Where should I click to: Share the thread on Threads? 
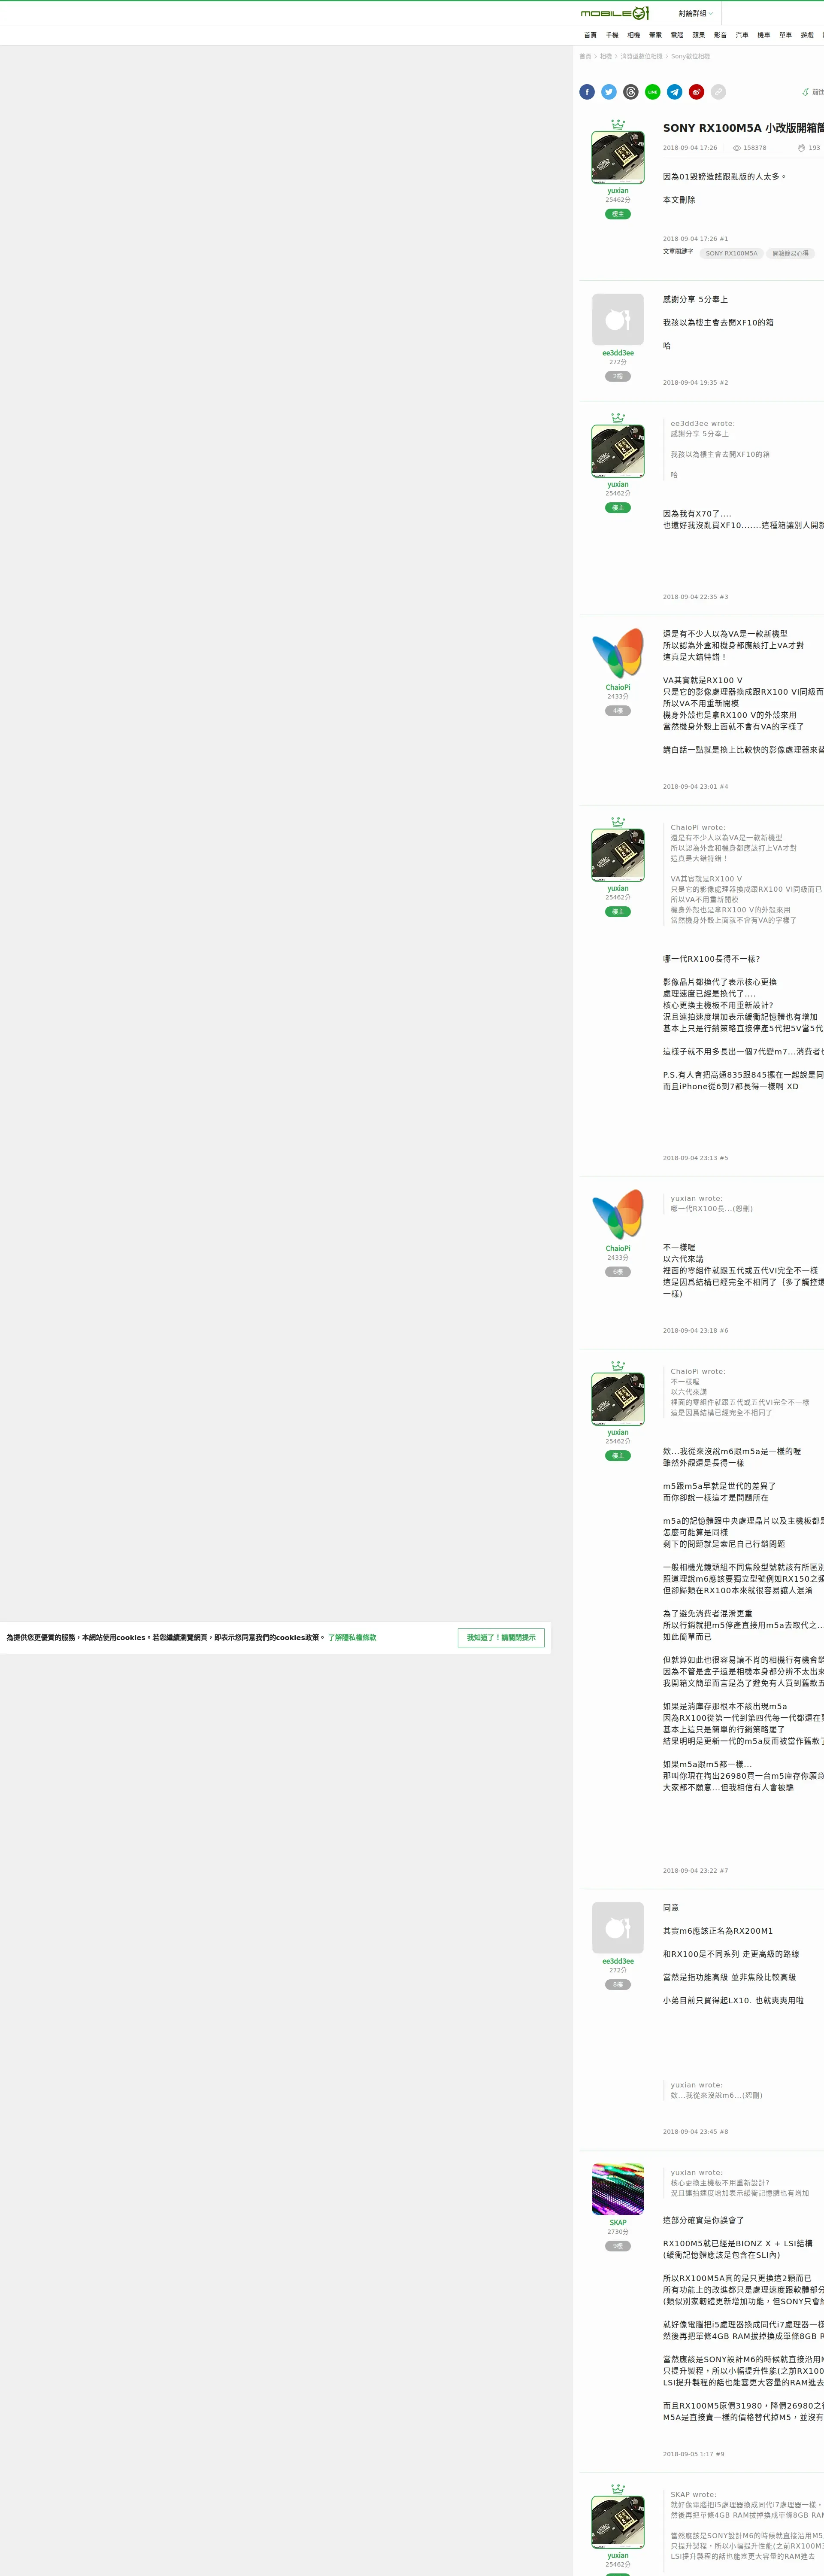click(x=631, y=92)
